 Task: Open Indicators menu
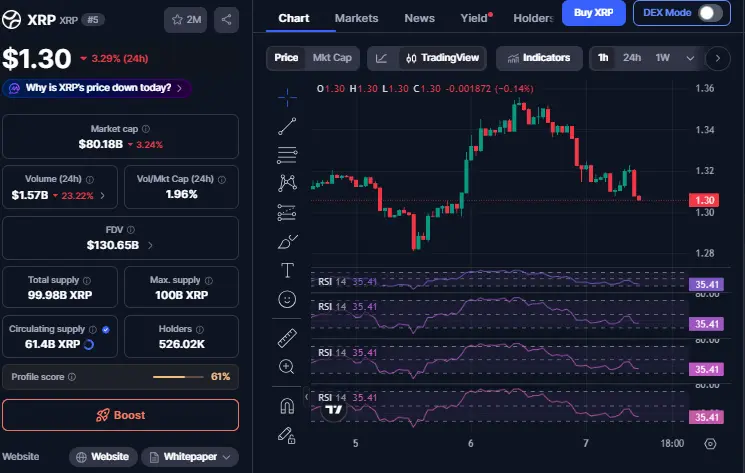coord(539,58)
